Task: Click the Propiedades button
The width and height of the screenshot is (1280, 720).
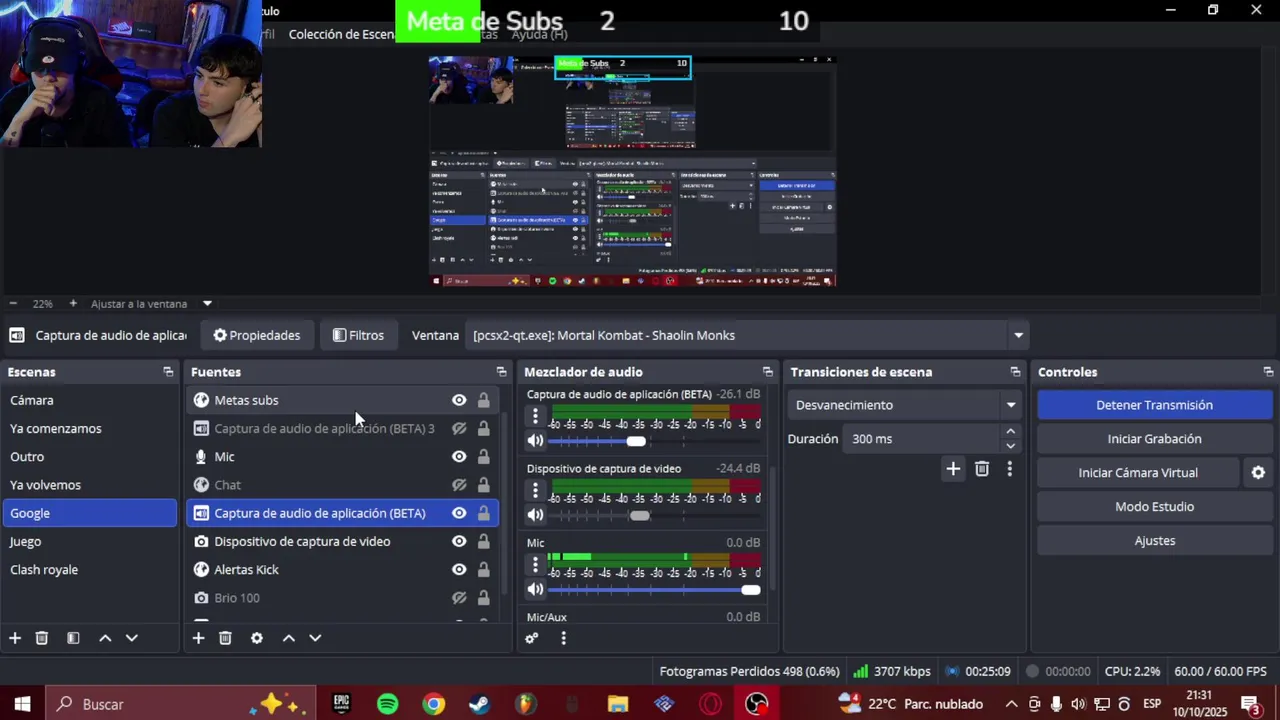Action: [x=257, y=335]
